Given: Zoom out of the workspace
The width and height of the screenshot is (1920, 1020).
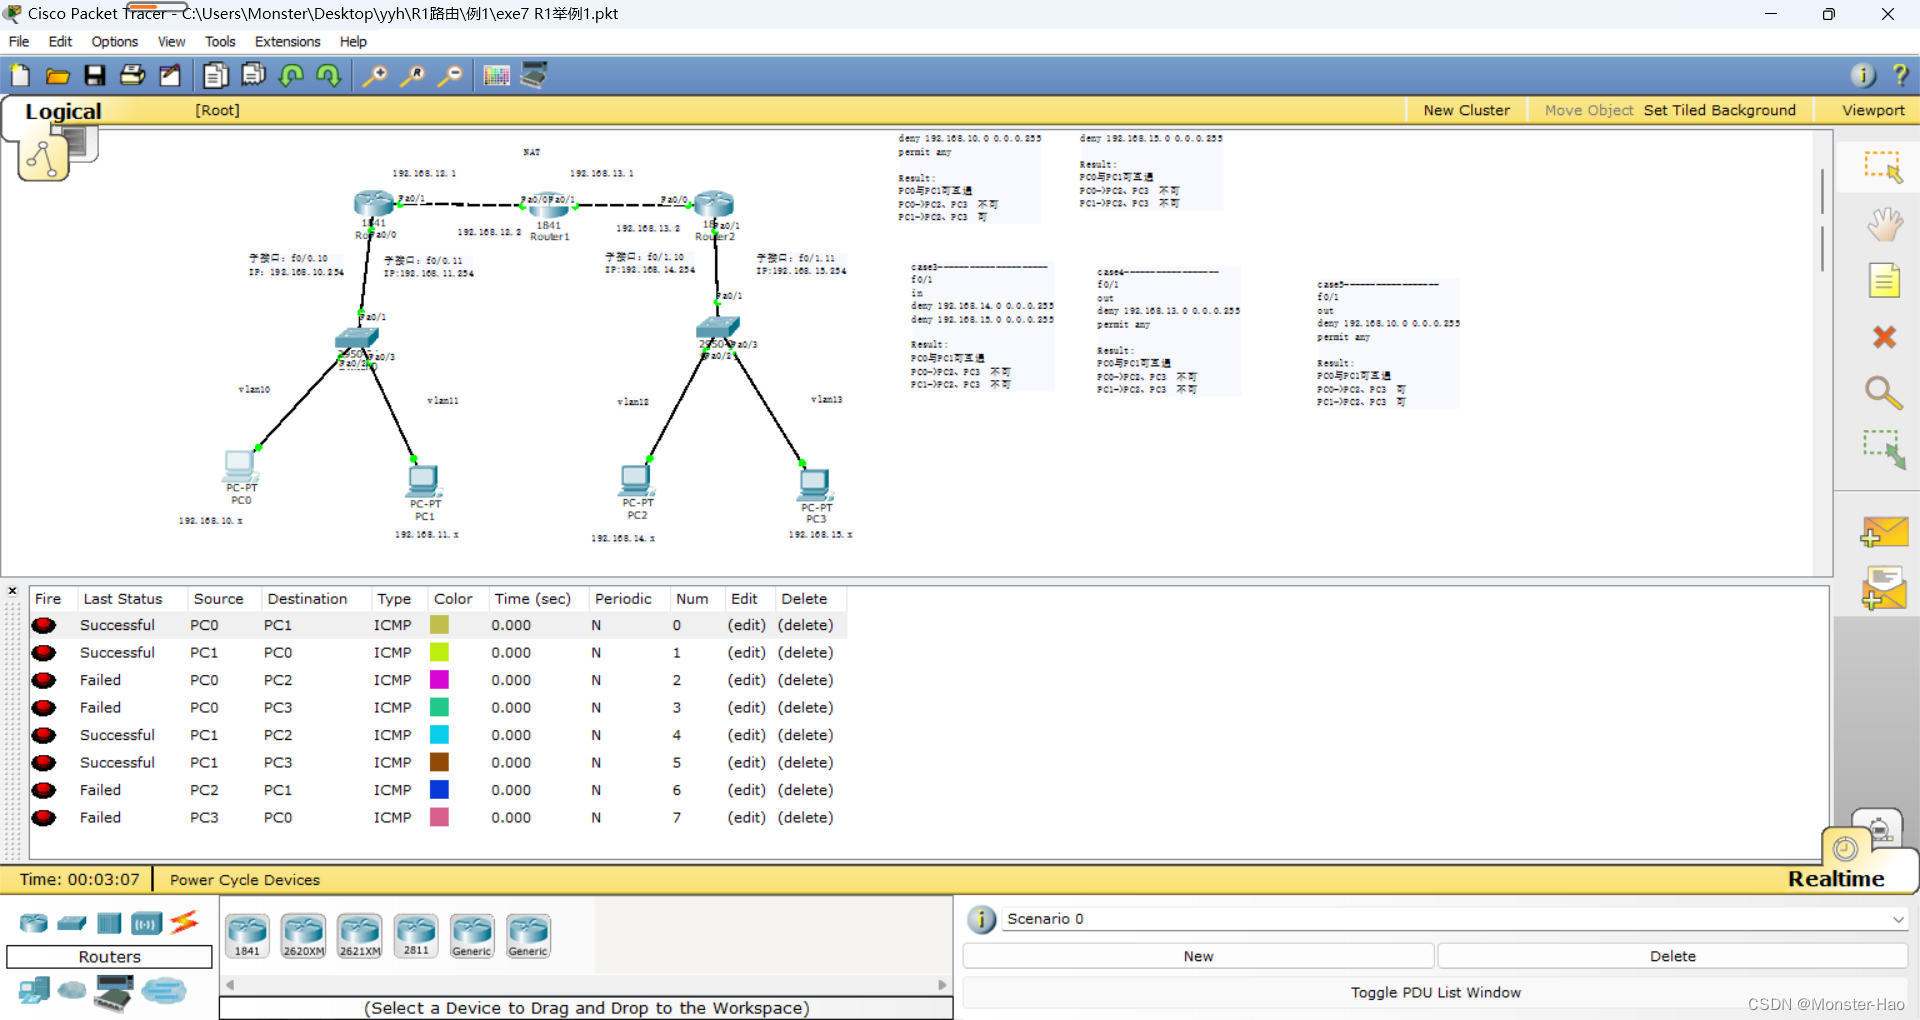Looking at the screenshot, I should (451, 76).
